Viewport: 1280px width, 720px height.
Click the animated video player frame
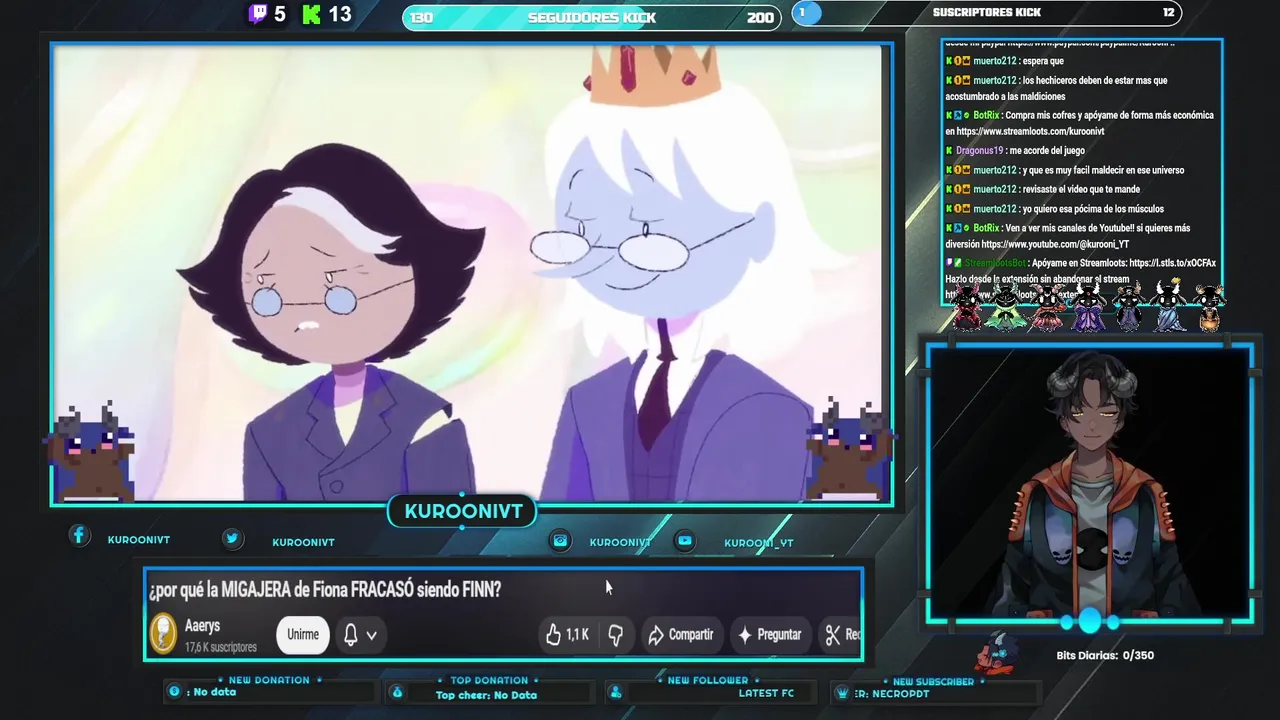471,273
